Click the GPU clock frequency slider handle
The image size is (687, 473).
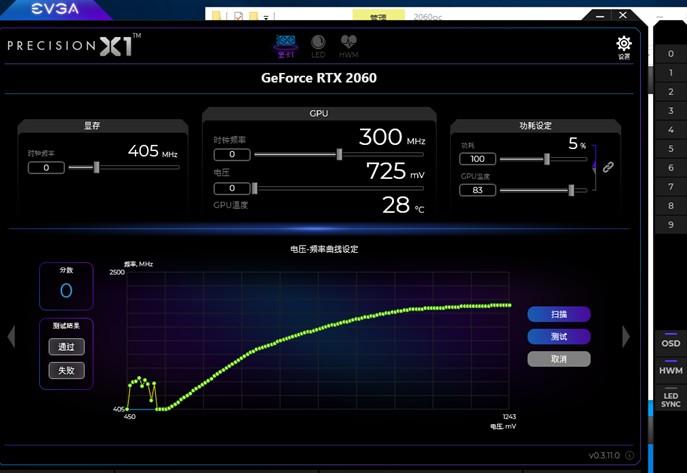click(339, 154)
